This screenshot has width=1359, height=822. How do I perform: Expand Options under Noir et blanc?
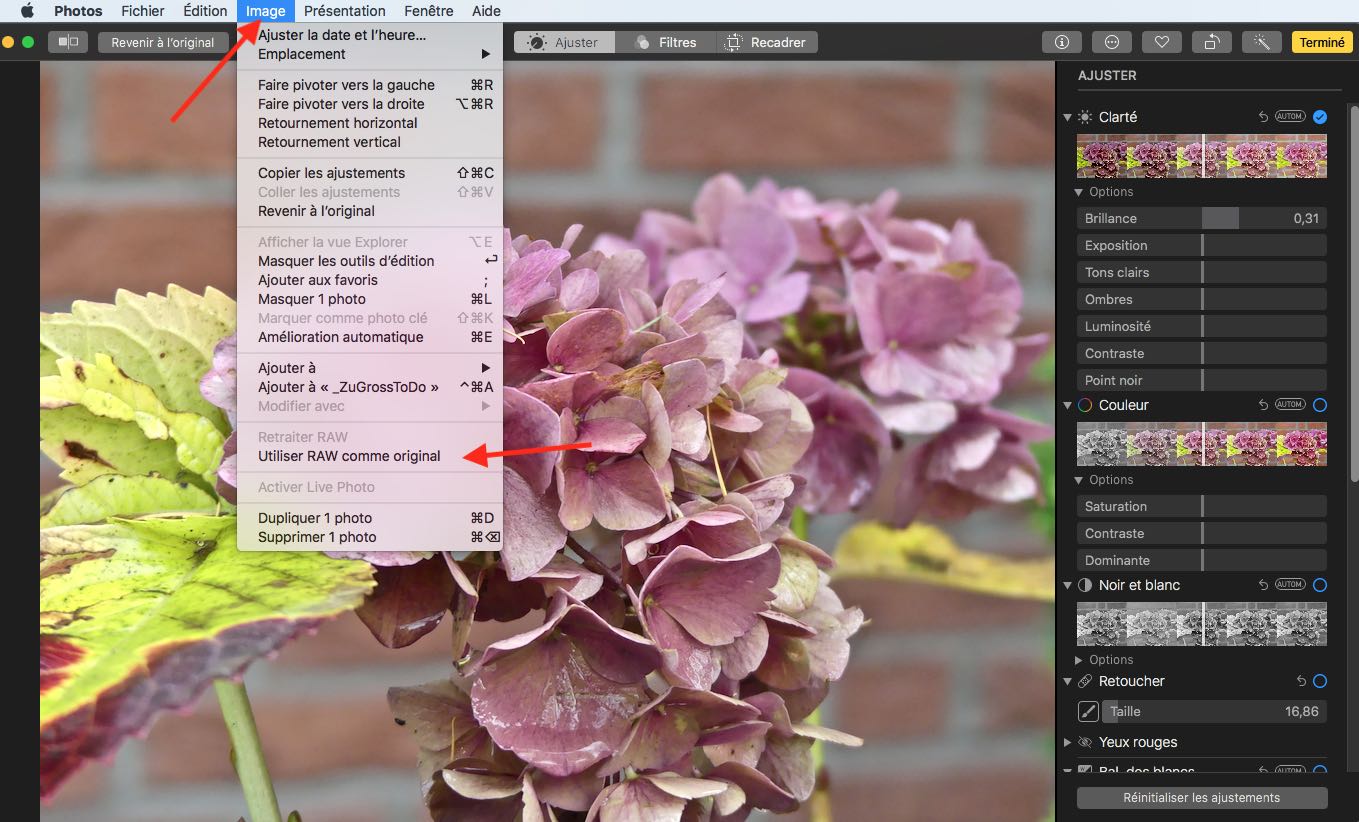click(x=1079, y=660)
